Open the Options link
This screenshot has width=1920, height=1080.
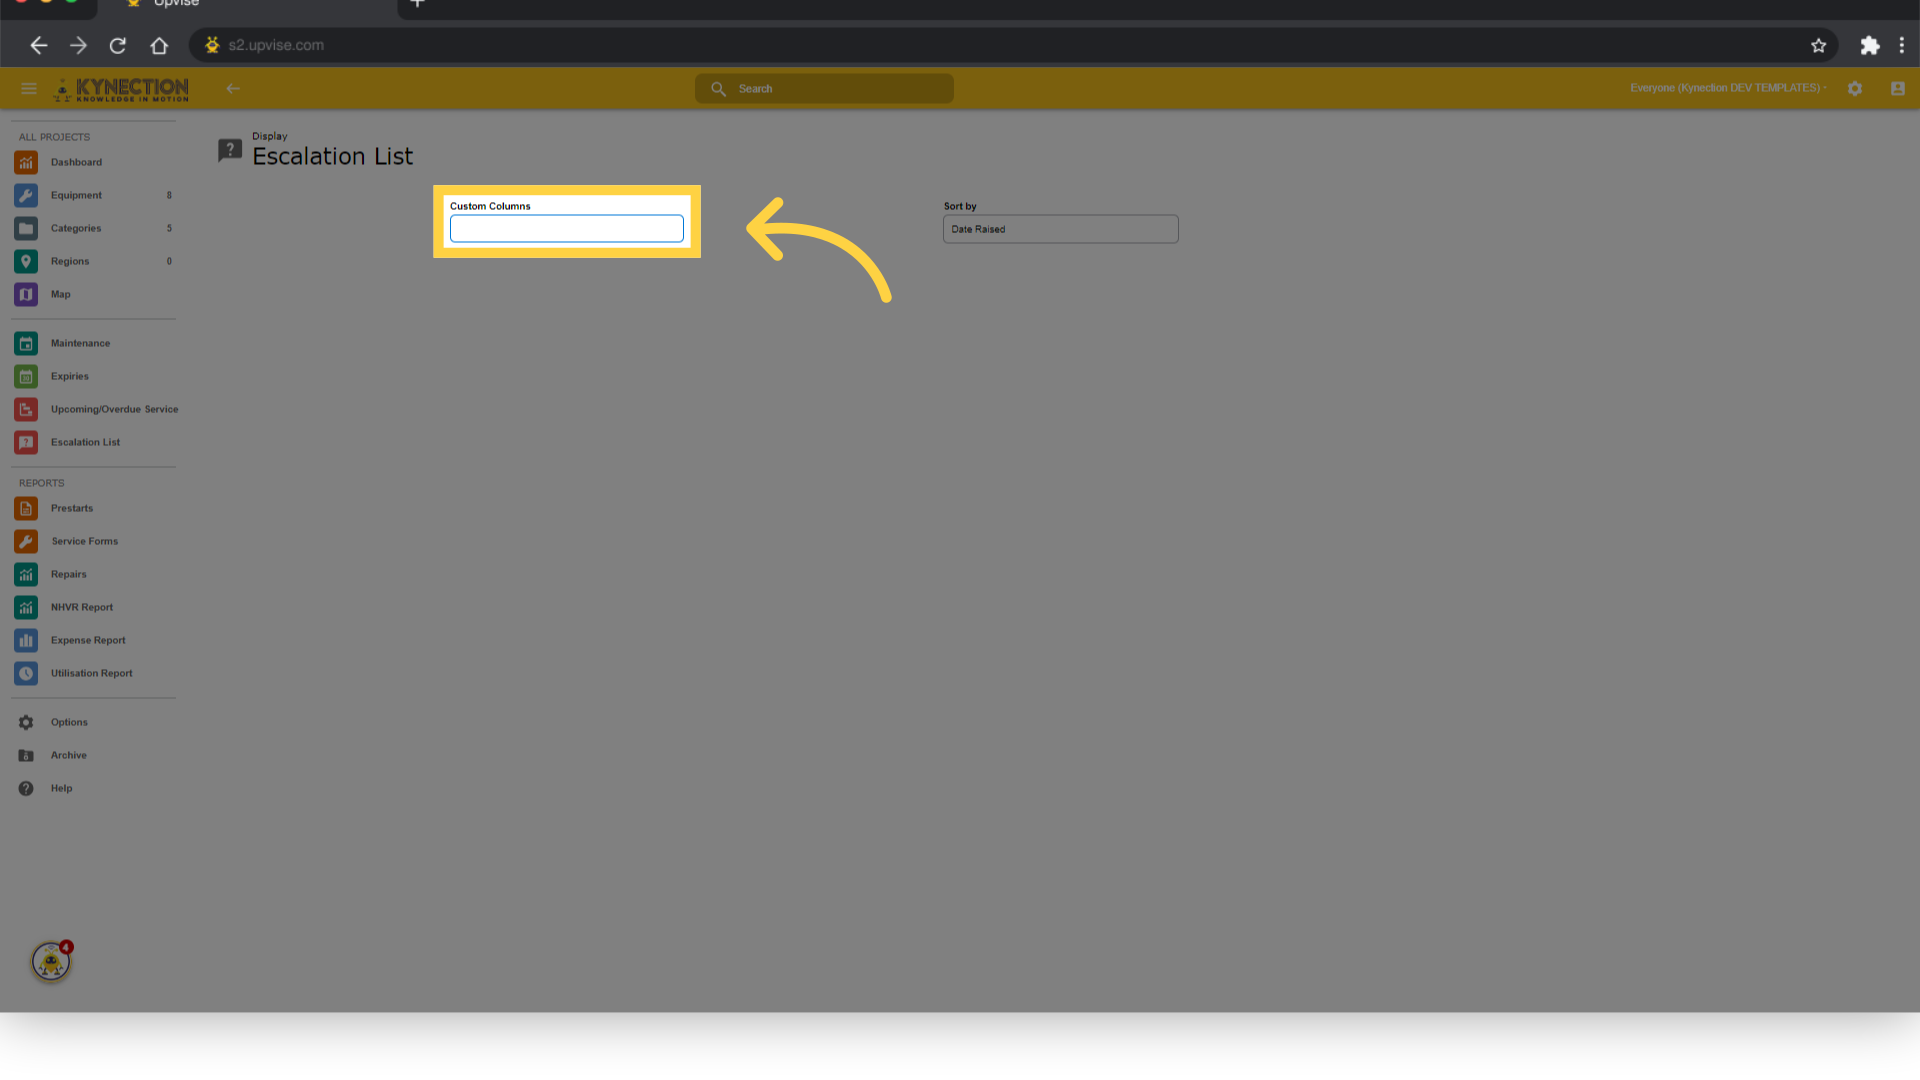pos(69,722)
